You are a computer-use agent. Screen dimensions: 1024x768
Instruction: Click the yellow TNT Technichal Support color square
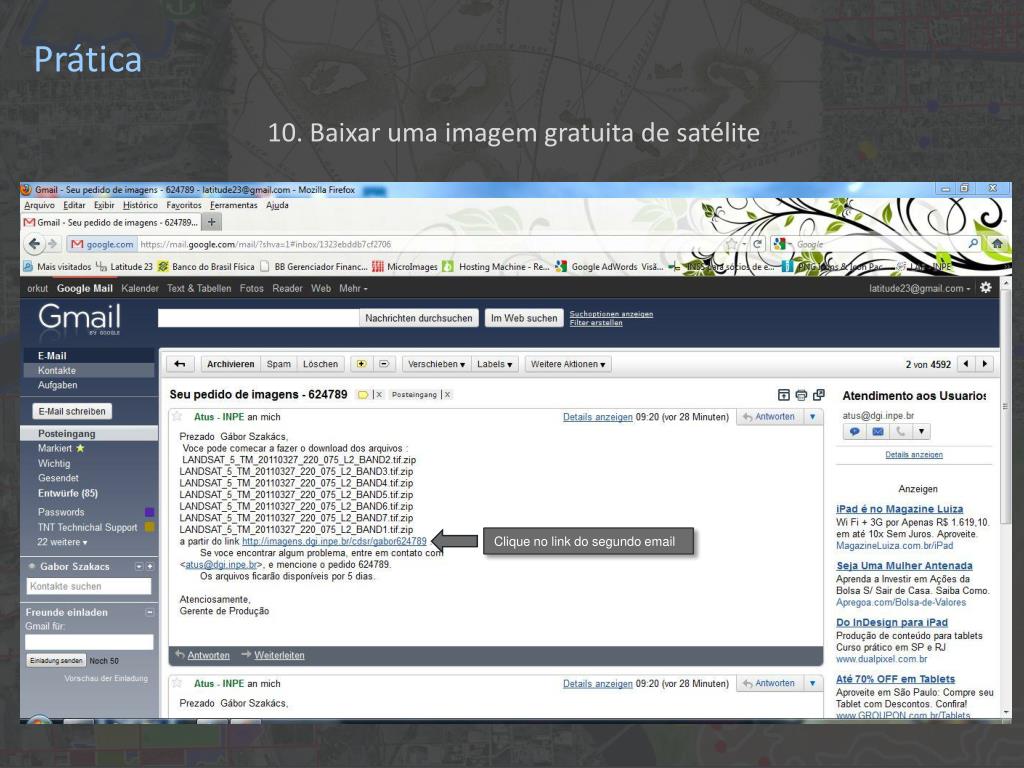point(150,527)
